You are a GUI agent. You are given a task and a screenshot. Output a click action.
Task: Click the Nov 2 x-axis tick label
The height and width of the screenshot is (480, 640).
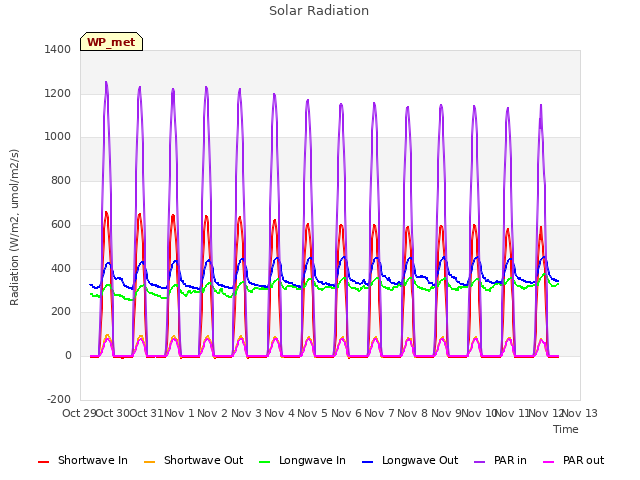click(x=212, y=413)
